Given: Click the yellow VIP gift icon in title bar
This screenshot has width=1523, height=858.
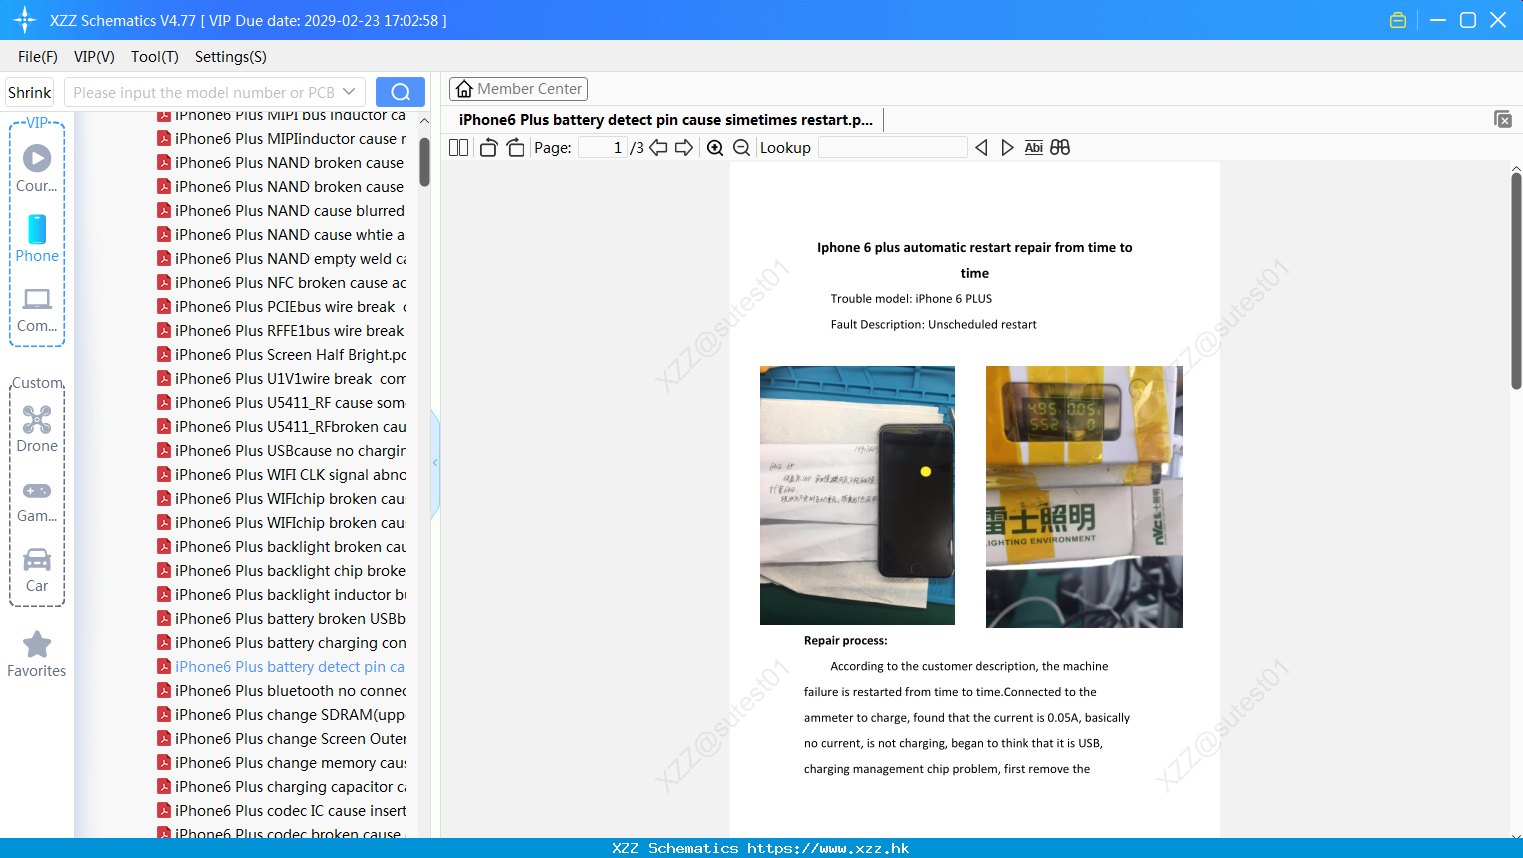Looking at the screenshot, I should click(1398, 20).
